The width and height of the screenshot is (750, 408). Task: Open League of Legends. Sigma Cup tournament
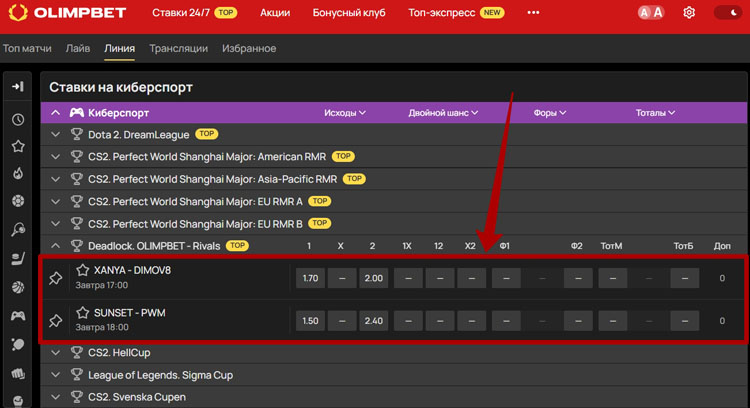160,375
